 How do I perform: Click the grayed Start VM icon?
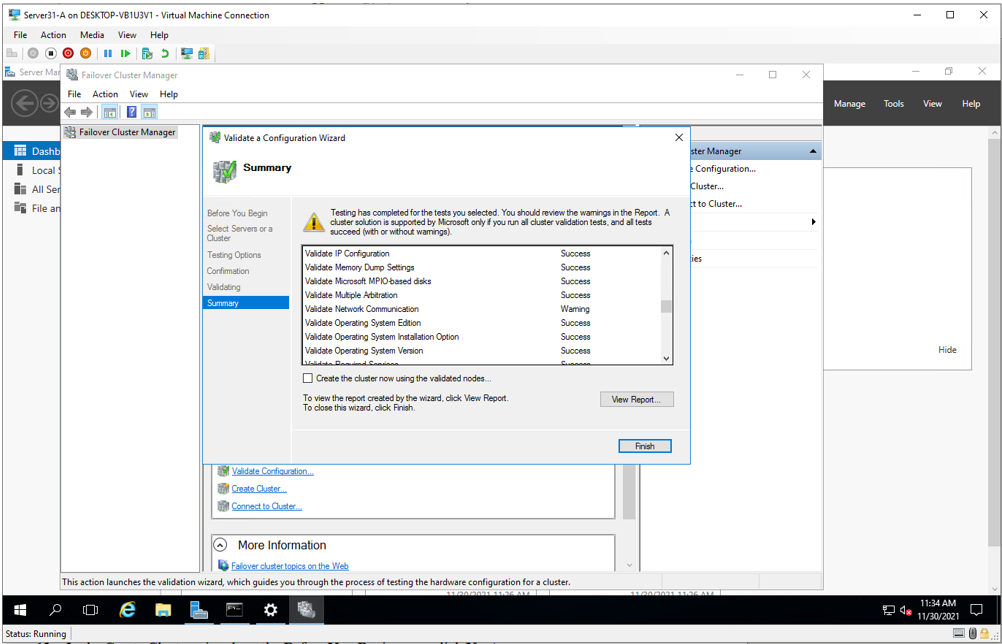pyautogui.click(x=33, y=54)
